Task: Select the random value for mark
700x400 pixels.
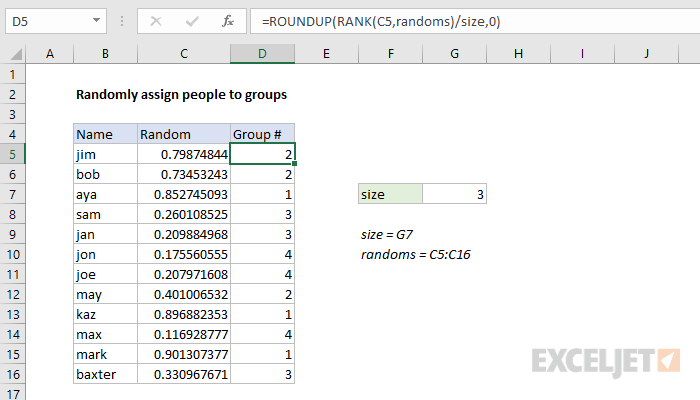Action: [x=183, y=355]
